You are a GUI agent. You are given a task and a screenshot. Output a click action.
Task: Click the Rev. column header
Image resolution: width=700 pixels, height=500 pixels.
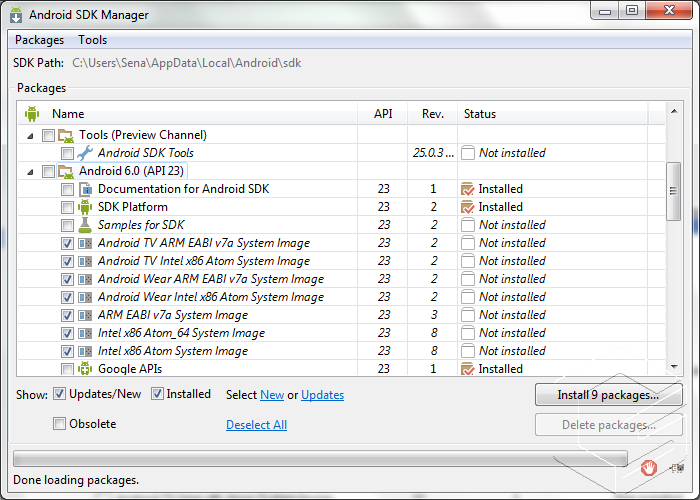coord(433,114)
